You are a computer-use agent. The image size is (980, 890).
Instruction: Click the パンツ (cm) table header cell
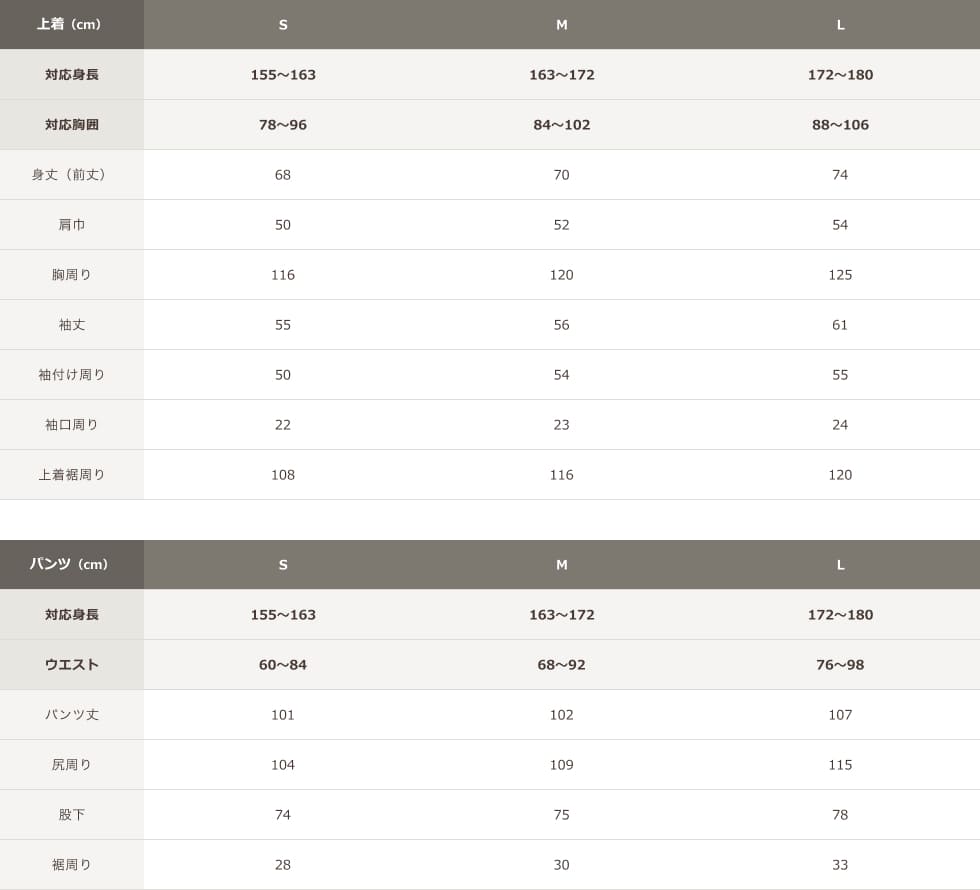[70, 565]
